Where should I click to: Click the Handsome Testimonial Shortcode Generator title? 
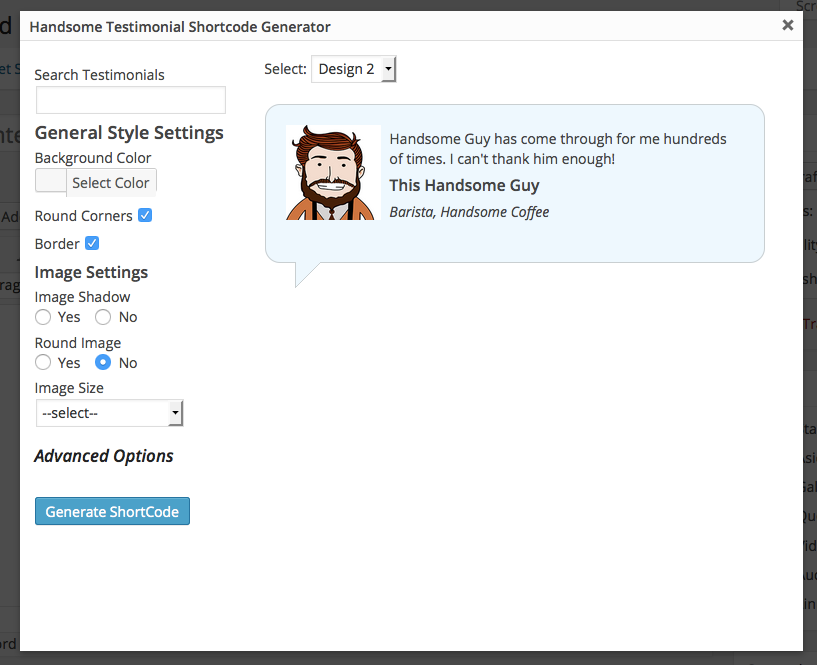coord(180,27)
